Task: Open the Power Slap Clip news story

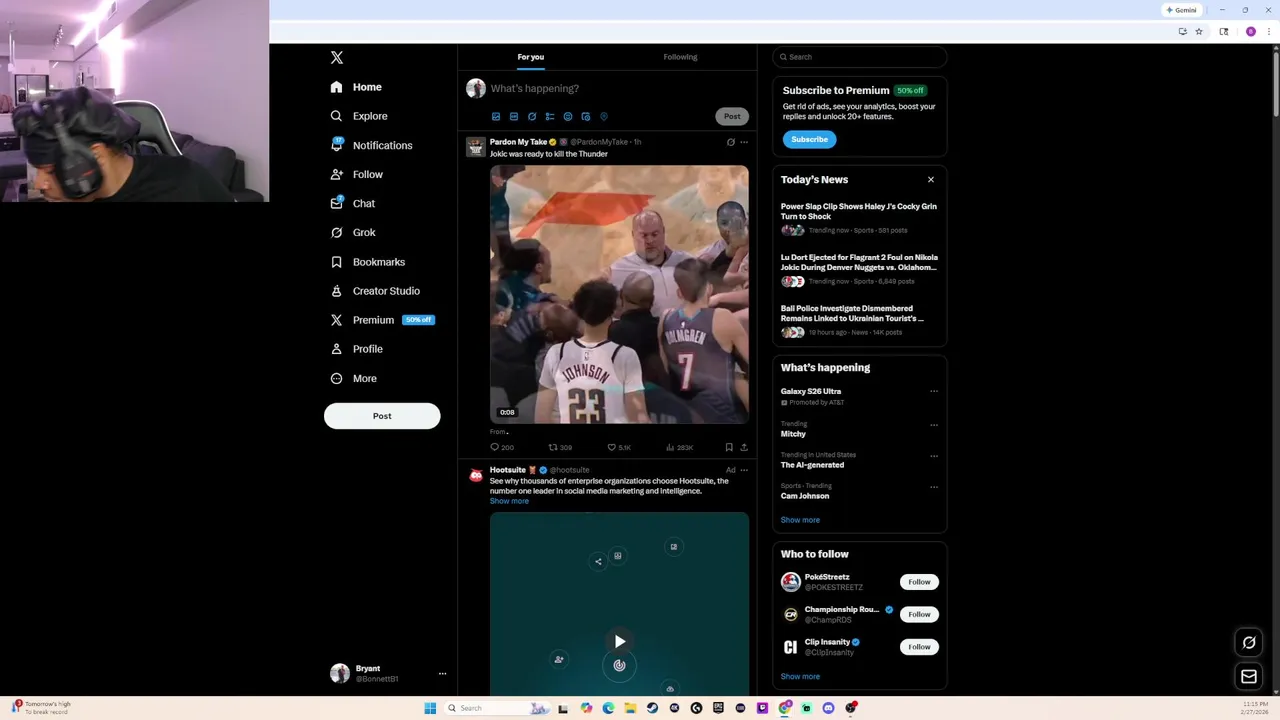Action: (x=859, y=218)
